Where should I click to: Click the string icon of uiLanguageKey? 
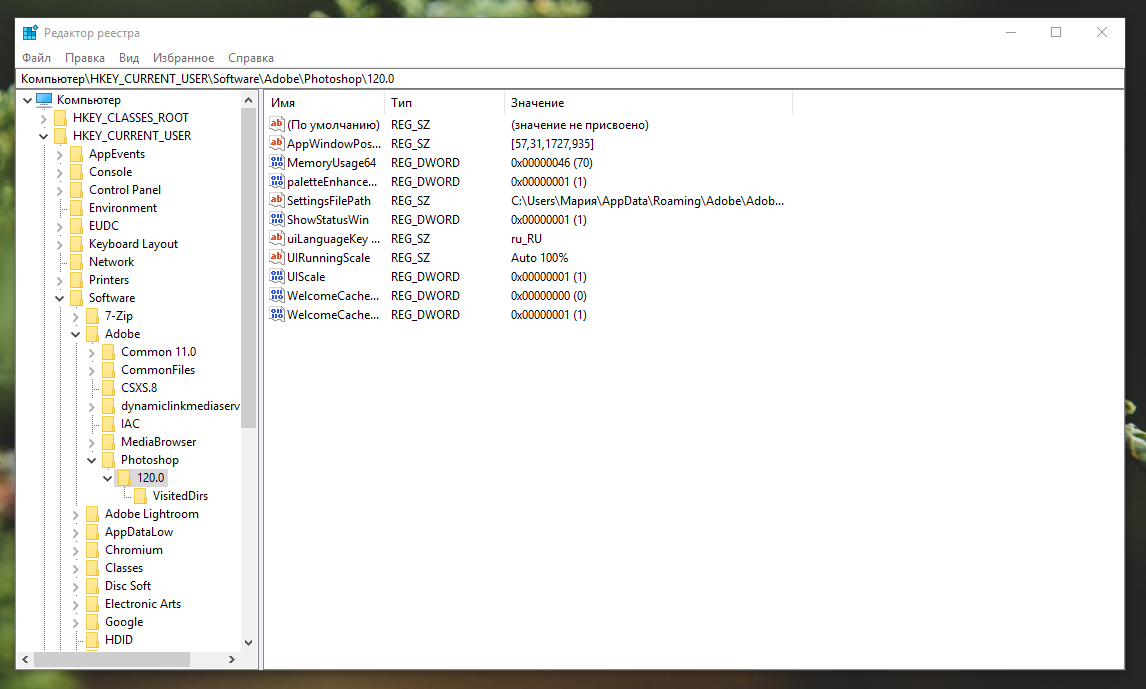click(x=276, y=238)
